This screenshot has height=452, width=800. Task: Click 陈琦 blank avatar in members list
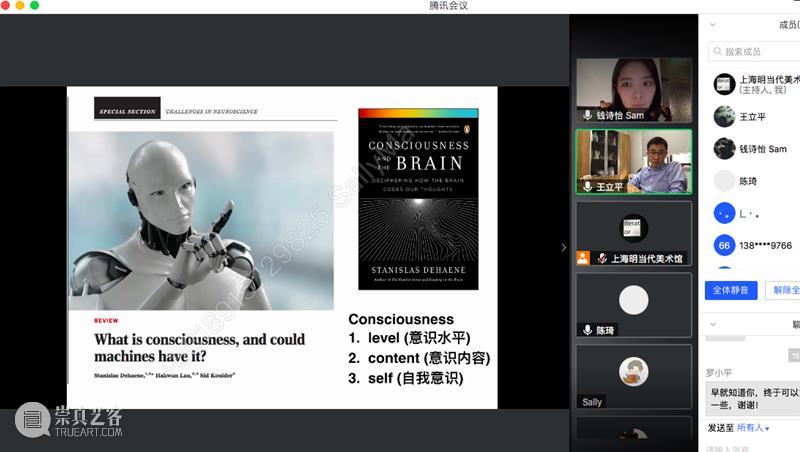(724, 181)
